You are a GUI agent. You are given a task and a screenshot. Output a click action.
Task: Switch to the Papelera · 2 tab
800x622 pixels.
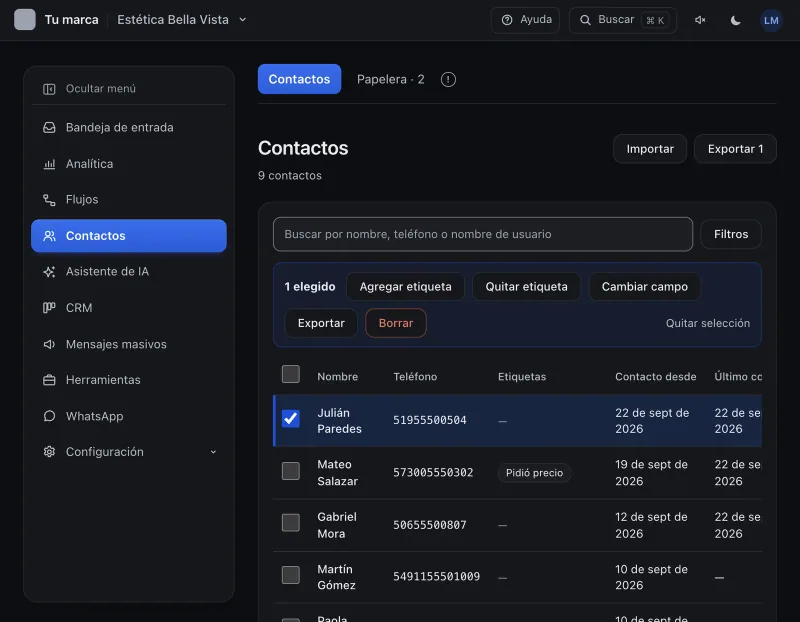390,80
